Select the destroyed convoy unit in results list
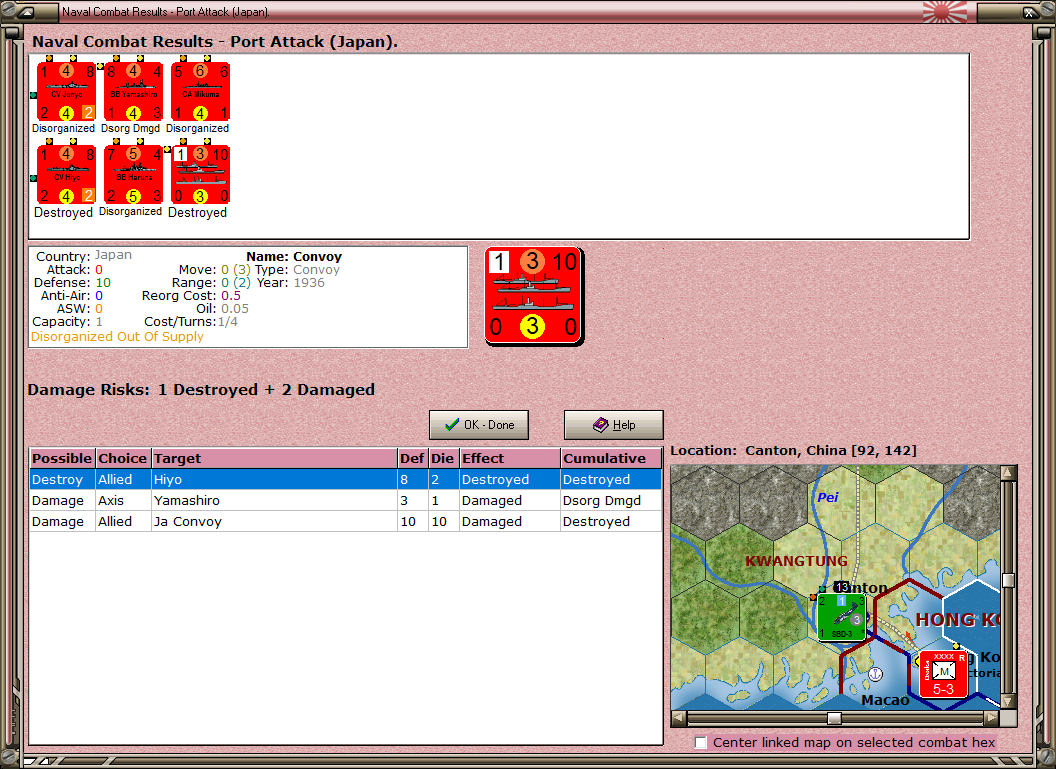This screenshot has height=769, width=1056. coord(201,175)
